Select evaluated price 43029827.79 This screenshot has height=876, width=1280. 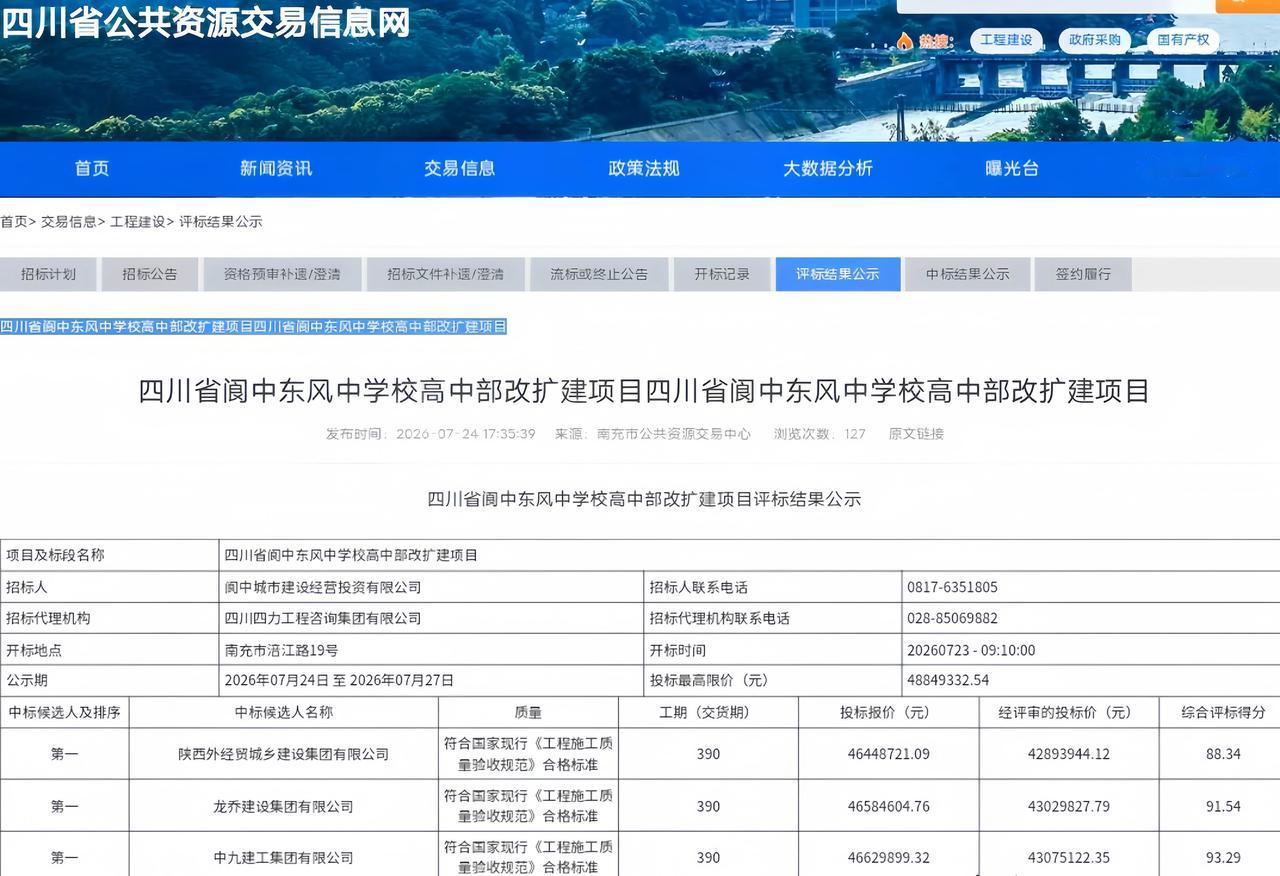coord(1069,806)
